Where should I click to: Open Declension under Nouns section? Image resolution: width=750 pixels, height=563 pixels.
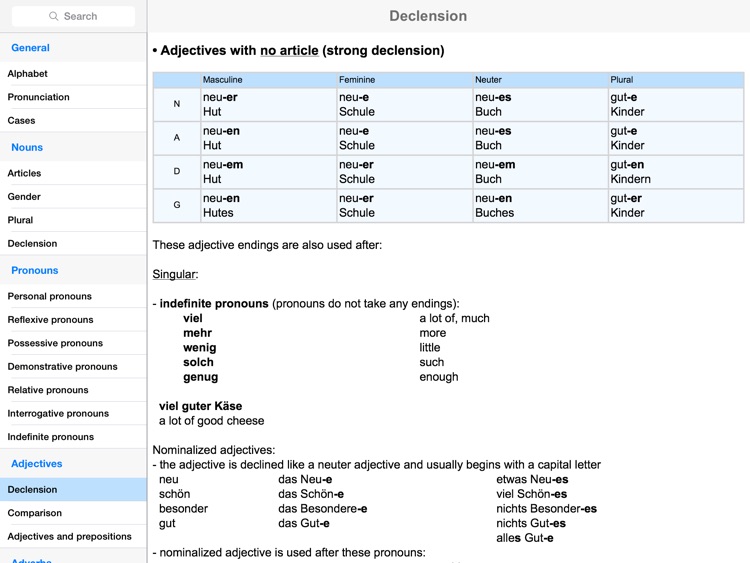73,243
